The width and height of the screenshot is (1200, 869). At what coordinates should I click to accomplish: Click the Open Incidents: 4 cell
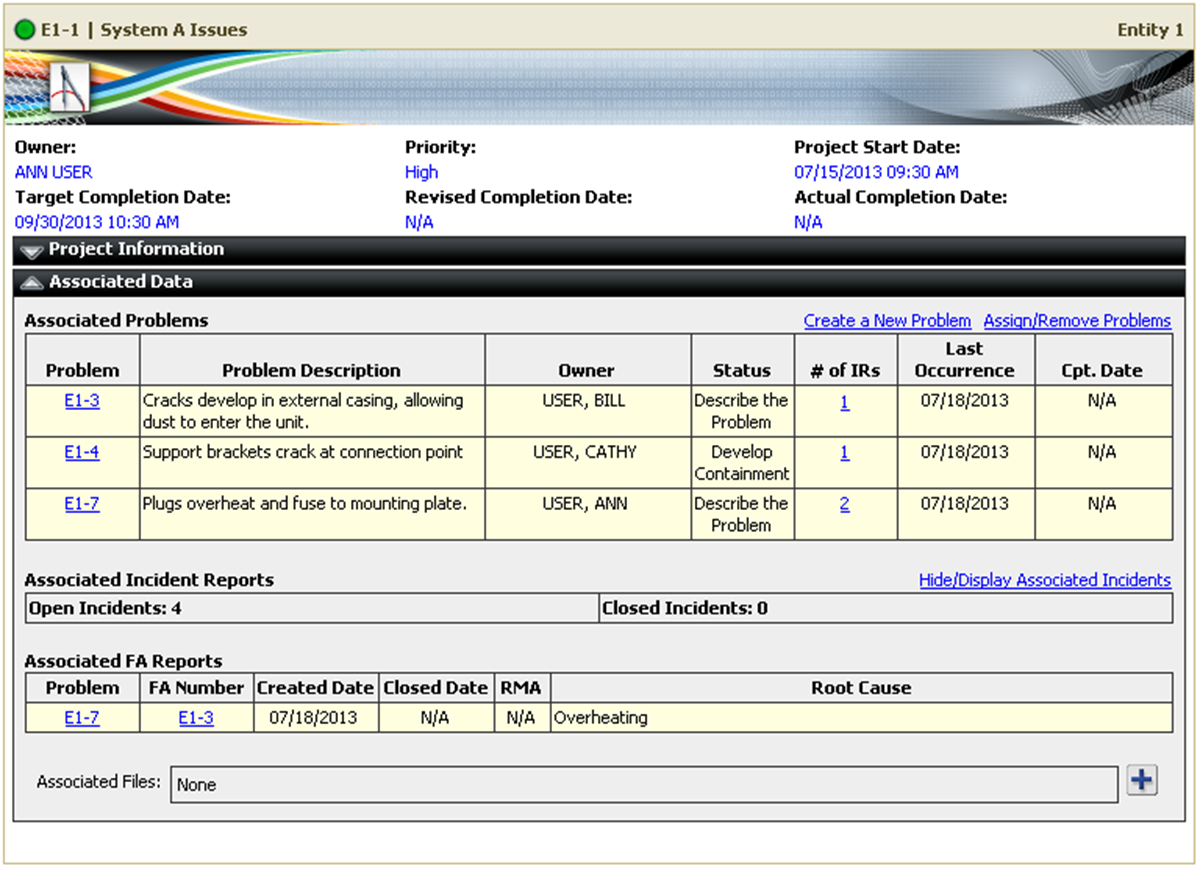pos(311,608)
